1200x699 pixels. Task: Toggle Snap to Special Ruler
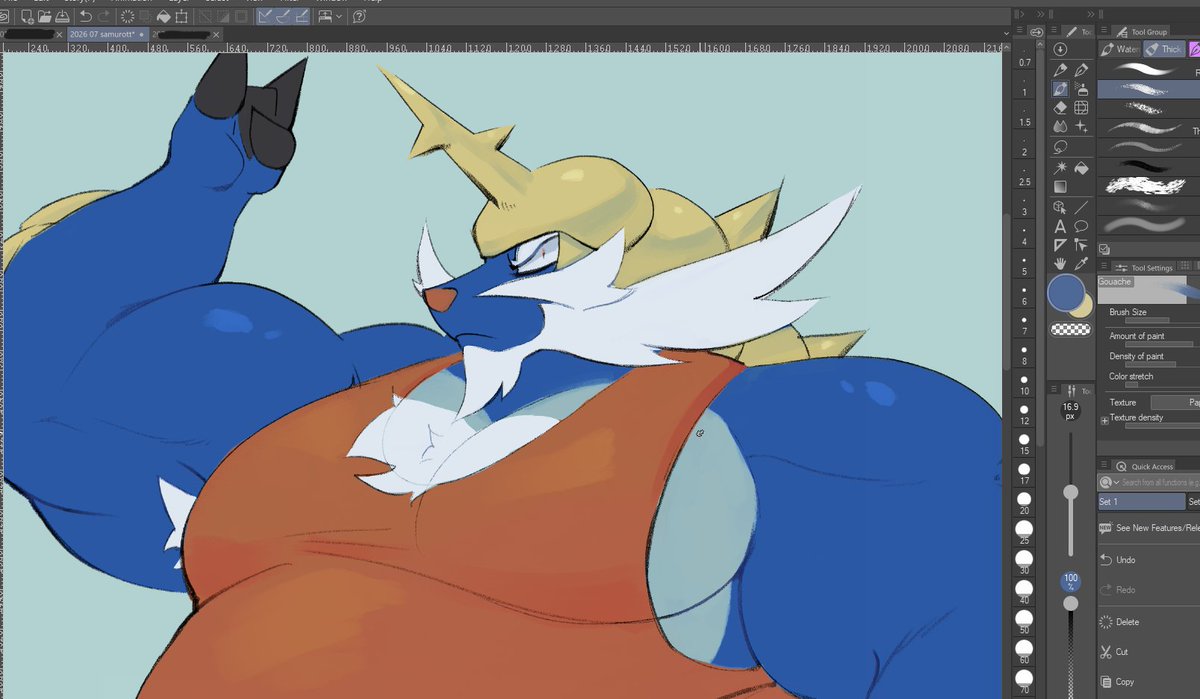pos(283,16)
